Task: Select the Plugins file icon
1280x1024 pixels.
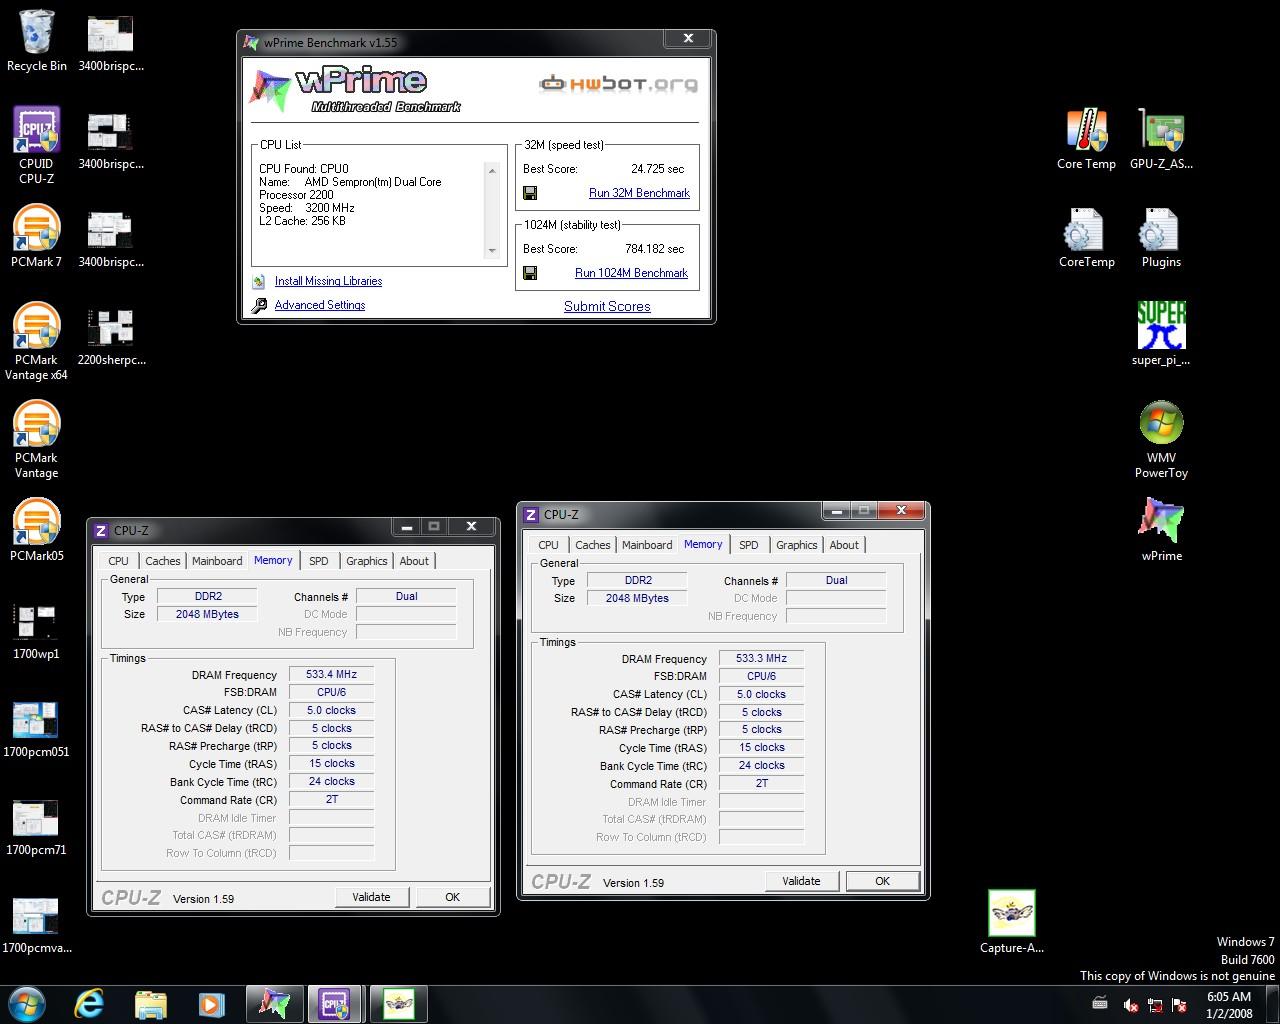Action: [1161, 238]
